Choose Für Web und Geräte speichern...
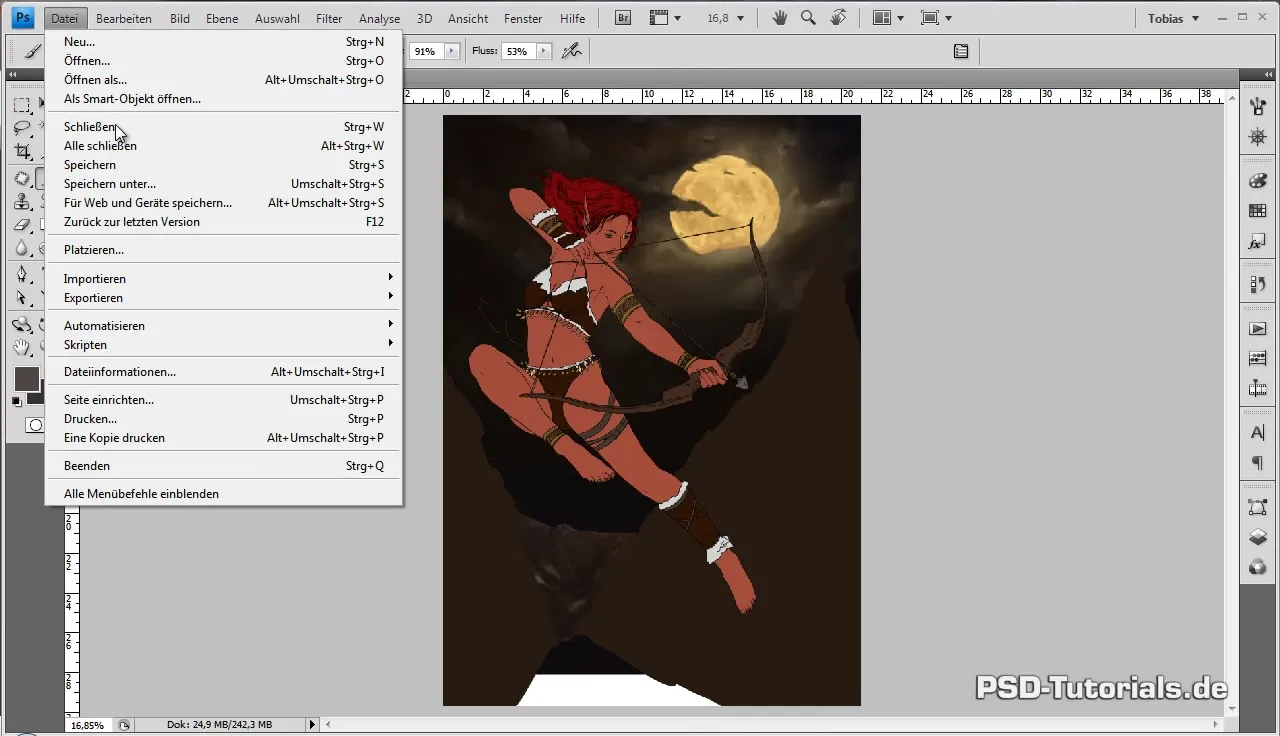This screenshot has width=1280, height=736. [x=223, y=203]
